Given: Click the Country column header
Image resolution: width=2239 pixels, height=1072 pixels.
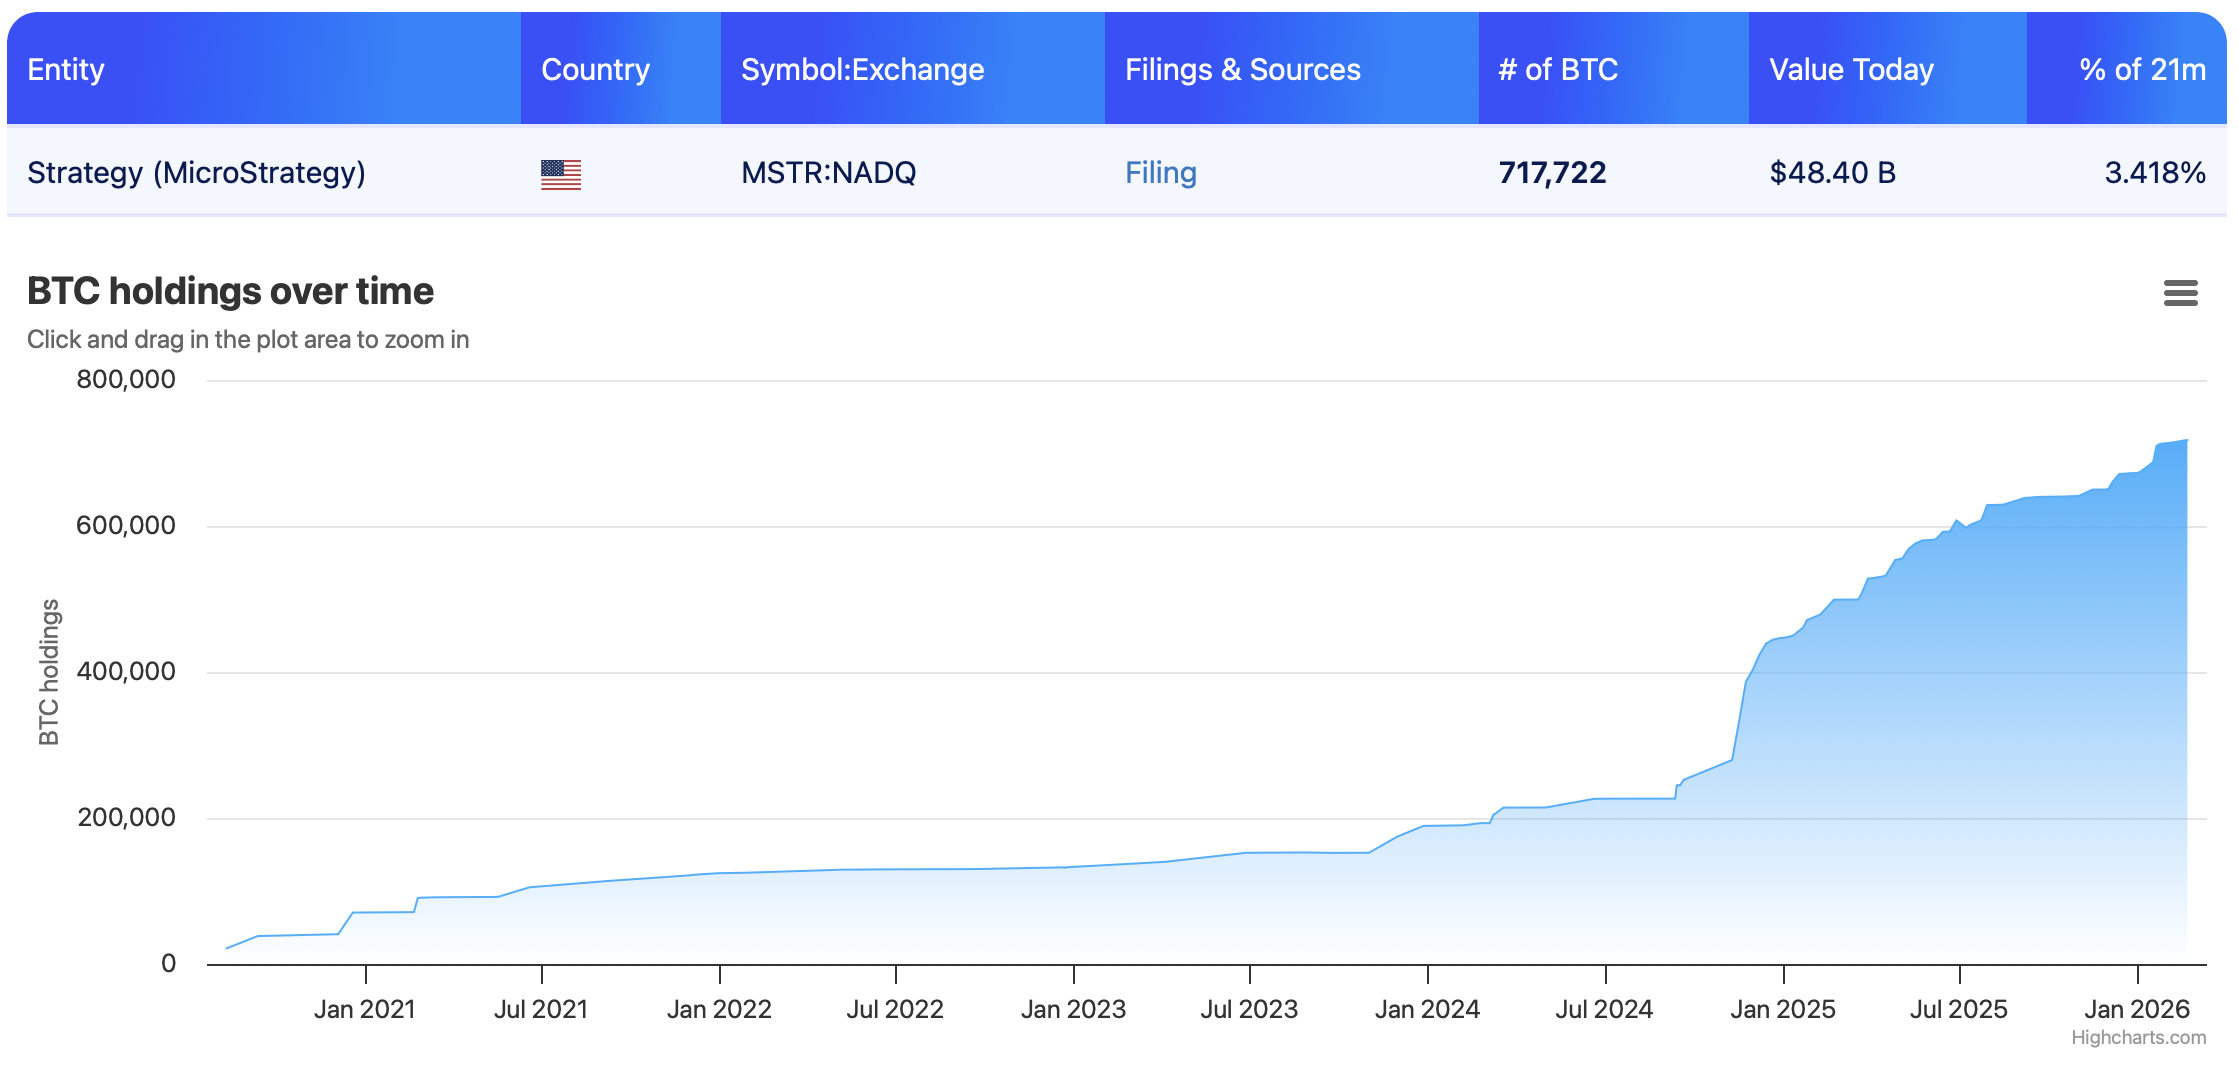Looking at the screenshot, I should tap(595, 69).
